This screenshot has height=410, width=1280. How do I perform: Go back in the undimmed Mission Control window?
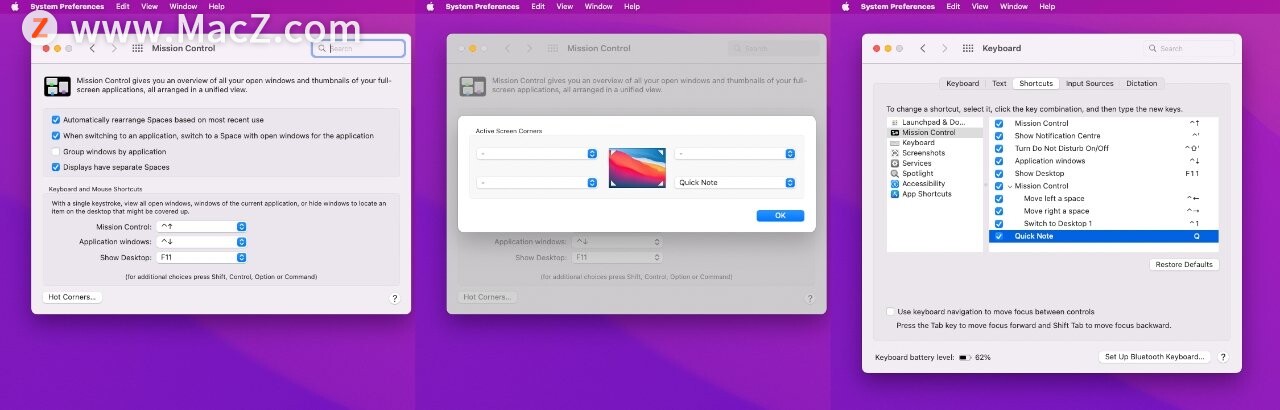click(92, 48)
